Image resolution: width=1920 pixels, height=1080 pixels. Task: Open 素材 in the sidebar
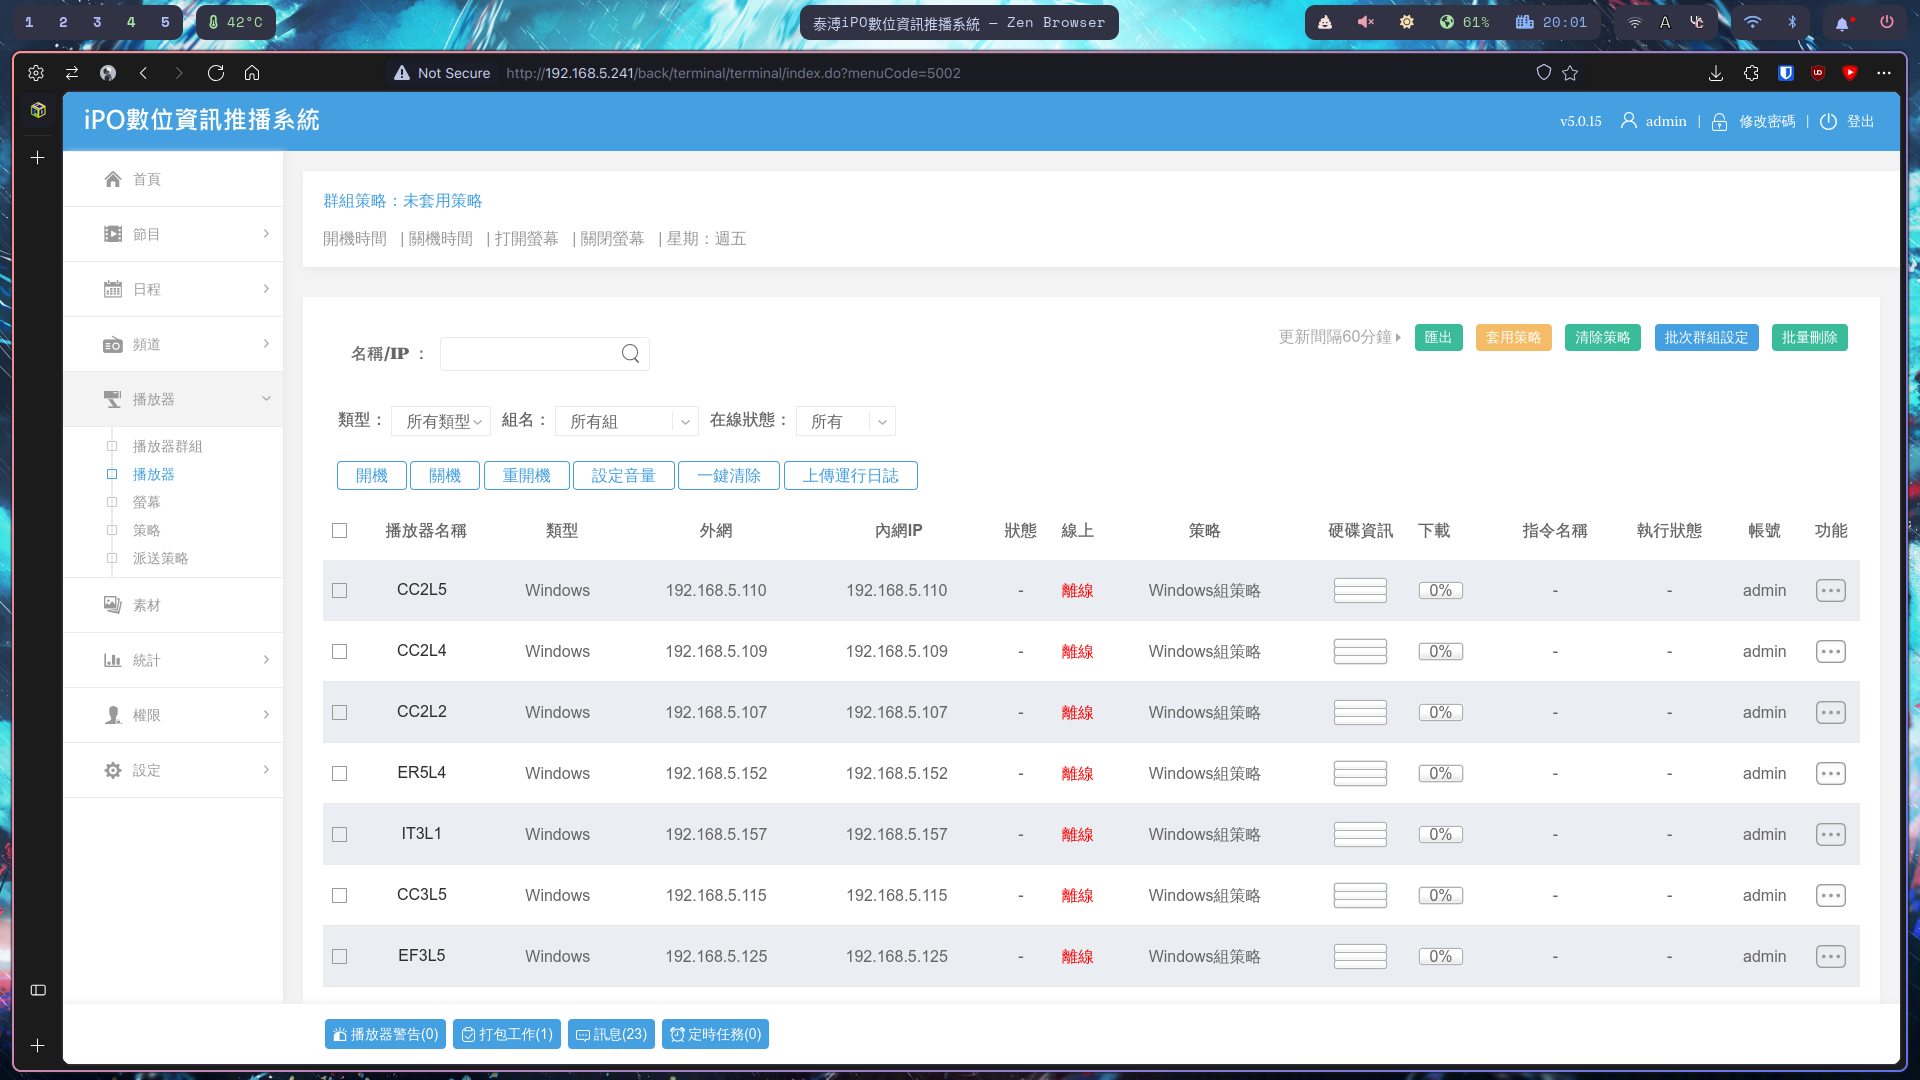(173, 605)
